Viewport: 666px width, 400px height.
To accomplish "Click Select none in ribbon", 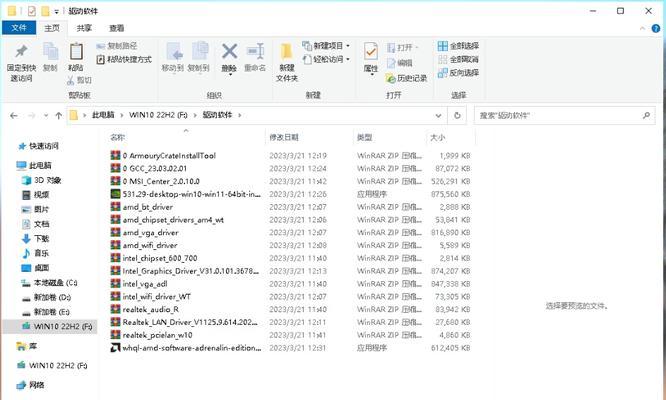I will click(x=458, y=59).
